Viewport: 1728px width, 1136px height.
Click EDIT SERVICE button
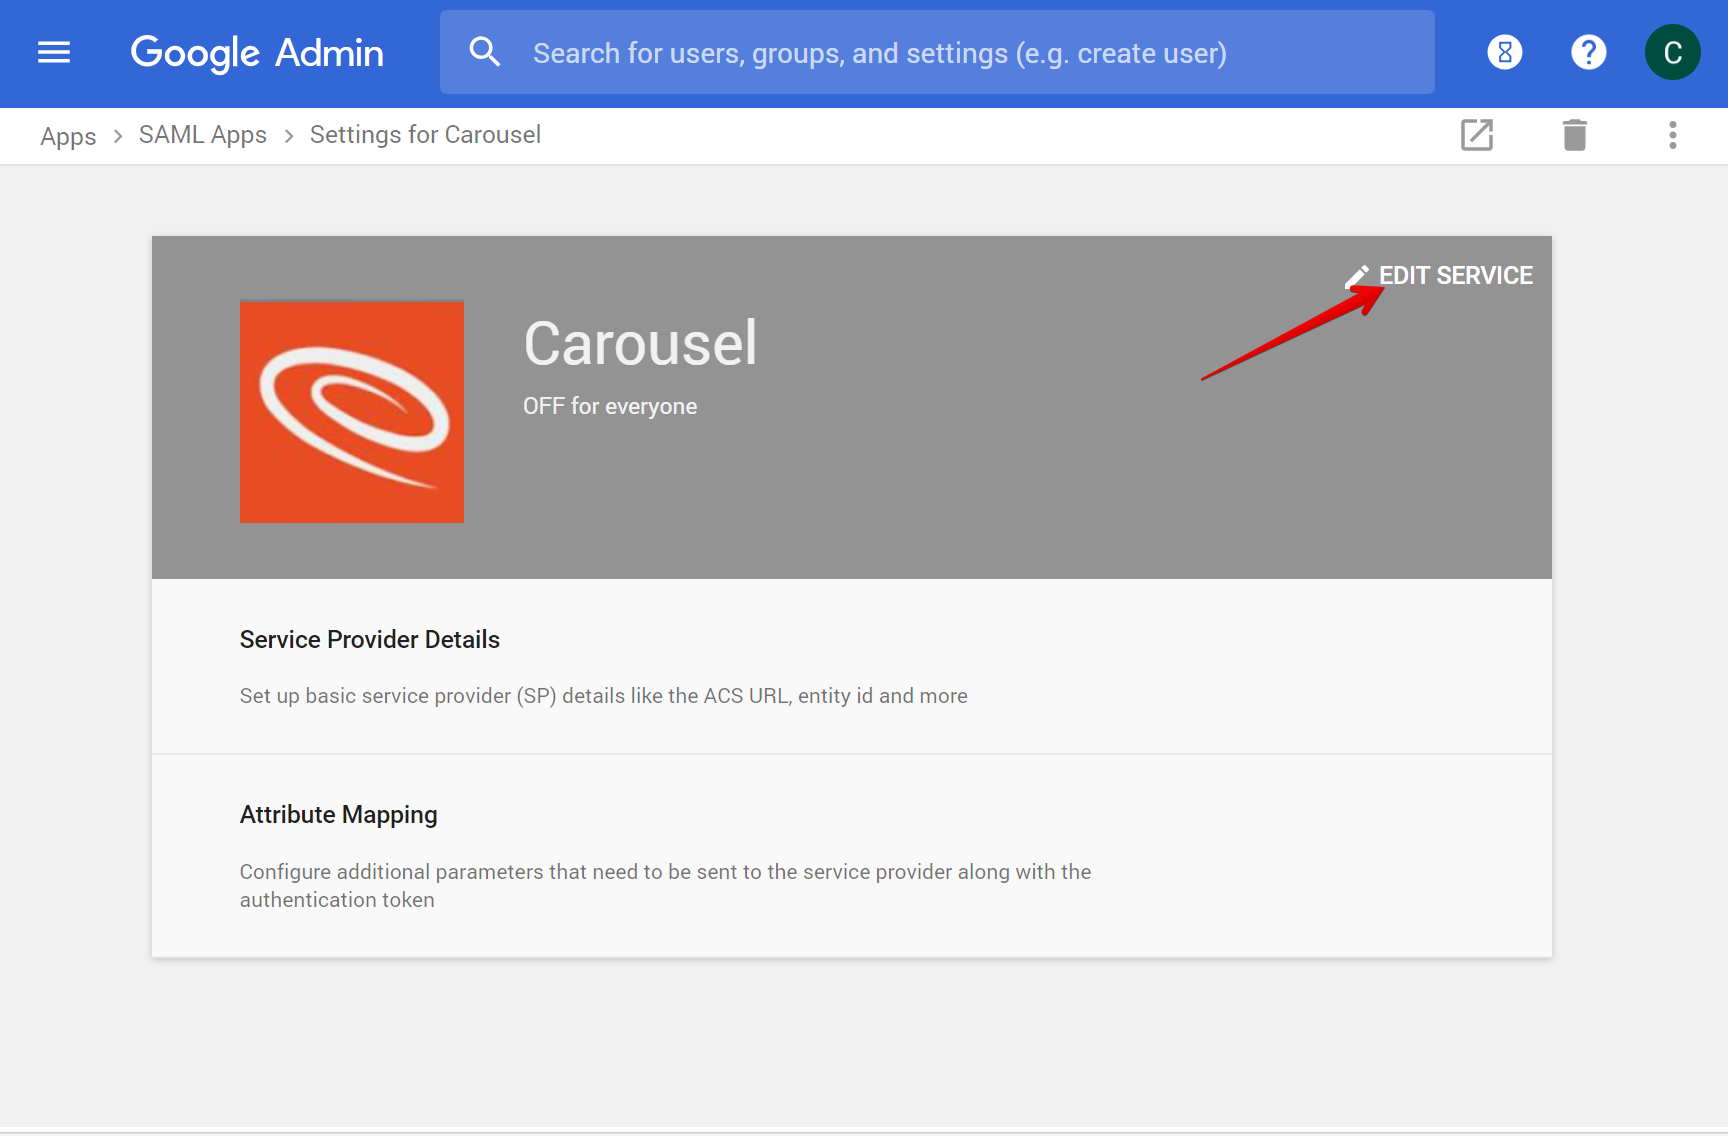coord(1439,275)
